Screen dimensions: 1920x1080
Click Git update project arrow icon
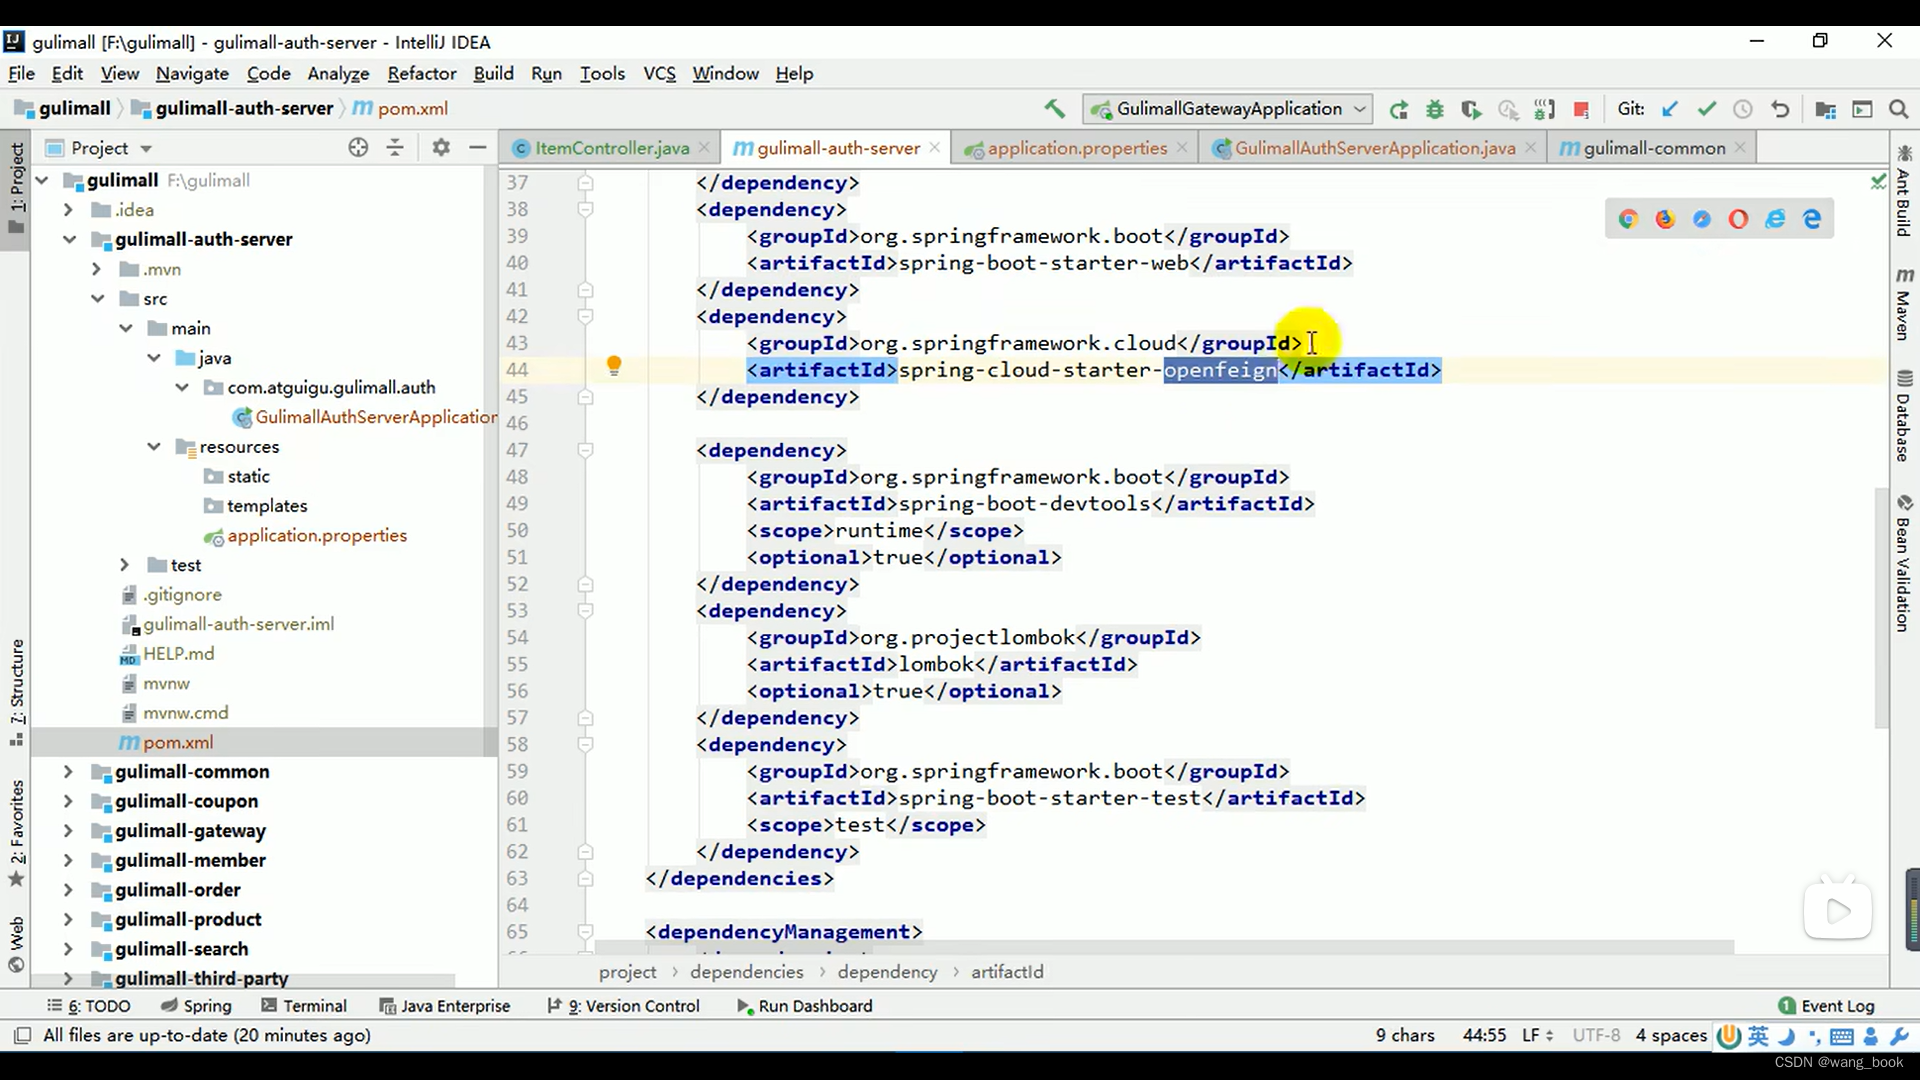coord(1669,109)
